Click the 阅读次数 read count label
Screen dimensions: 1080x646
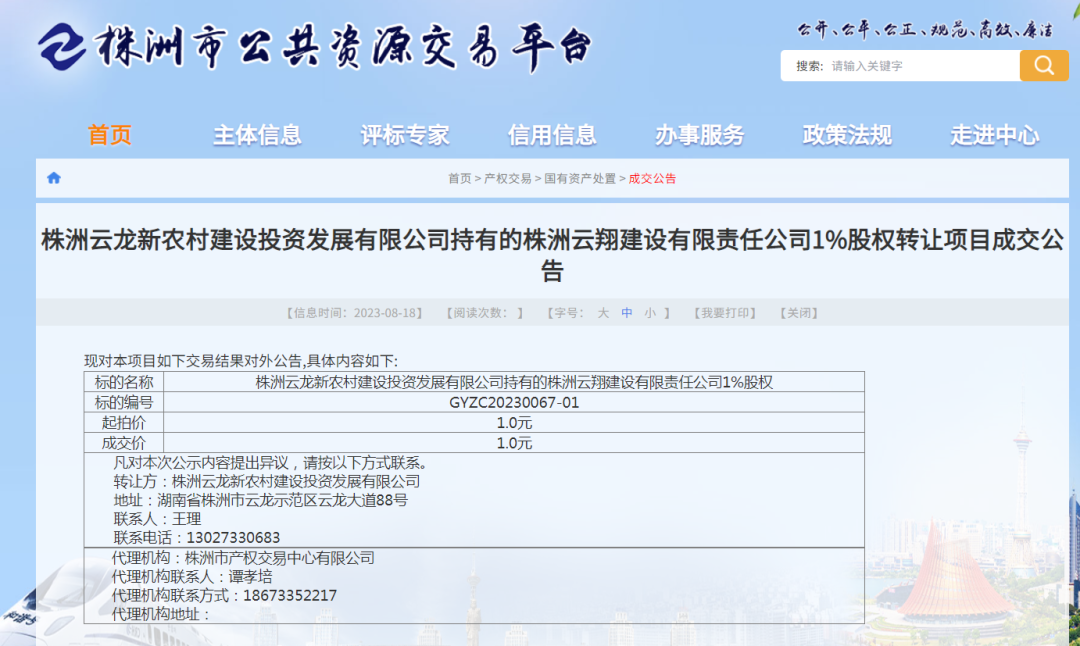[485, 313]
